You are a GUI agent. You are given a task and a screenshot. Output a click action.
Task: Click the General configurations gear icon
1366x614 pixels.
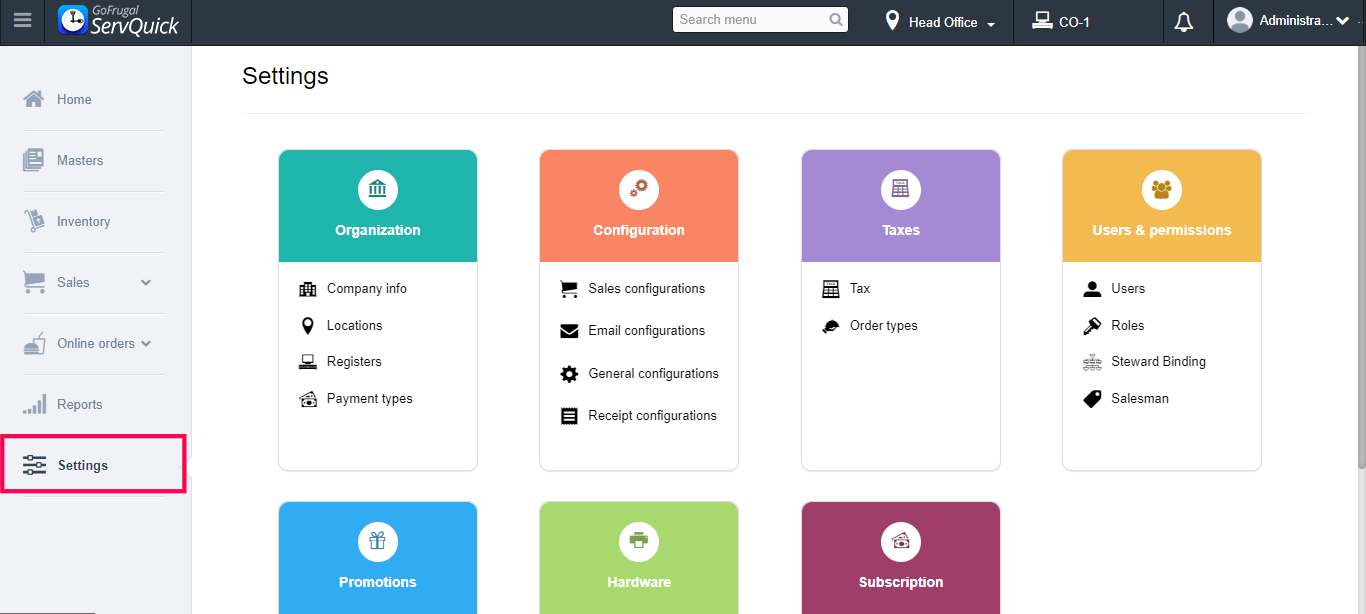[x=569, y=374]
